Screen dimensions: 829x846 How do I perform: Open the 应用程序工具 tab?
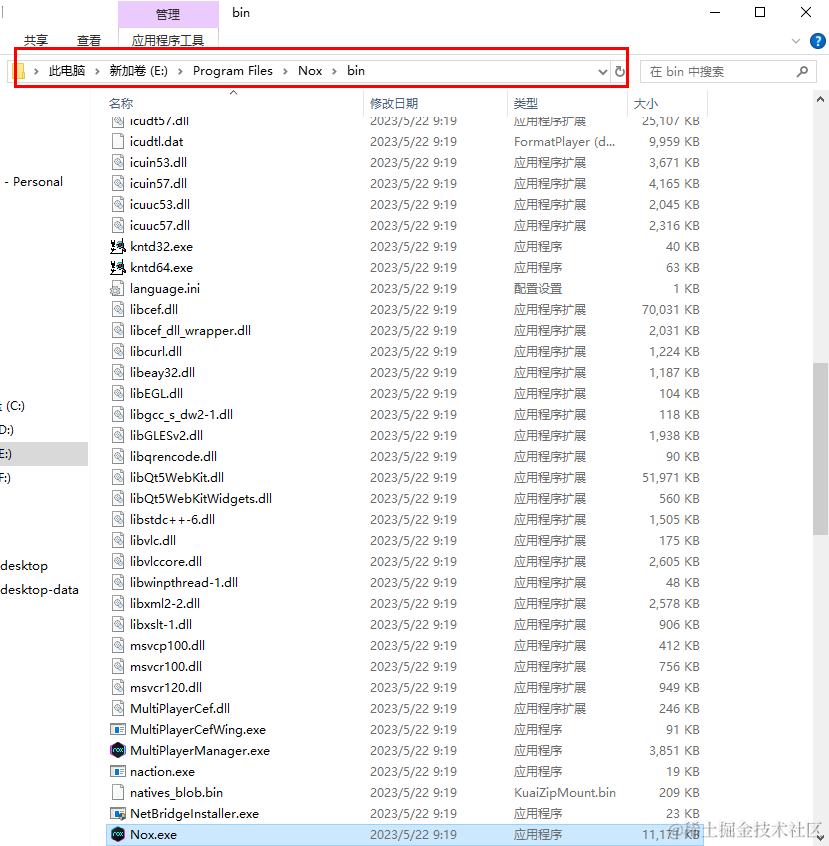point(168,41)
